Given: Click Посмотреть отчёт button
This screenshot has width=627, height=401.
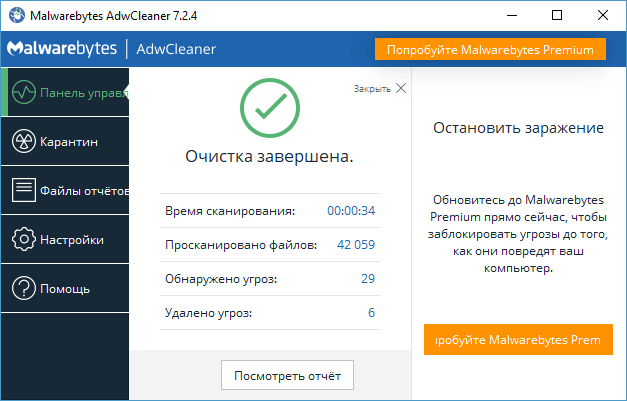Looking at the screenshot, I should (288, 375).
